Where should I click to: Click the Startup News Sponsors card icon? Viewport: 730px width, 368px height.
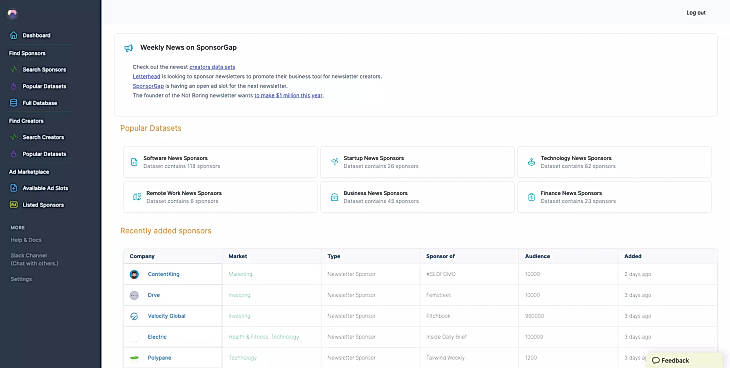[x=334, y=162]
